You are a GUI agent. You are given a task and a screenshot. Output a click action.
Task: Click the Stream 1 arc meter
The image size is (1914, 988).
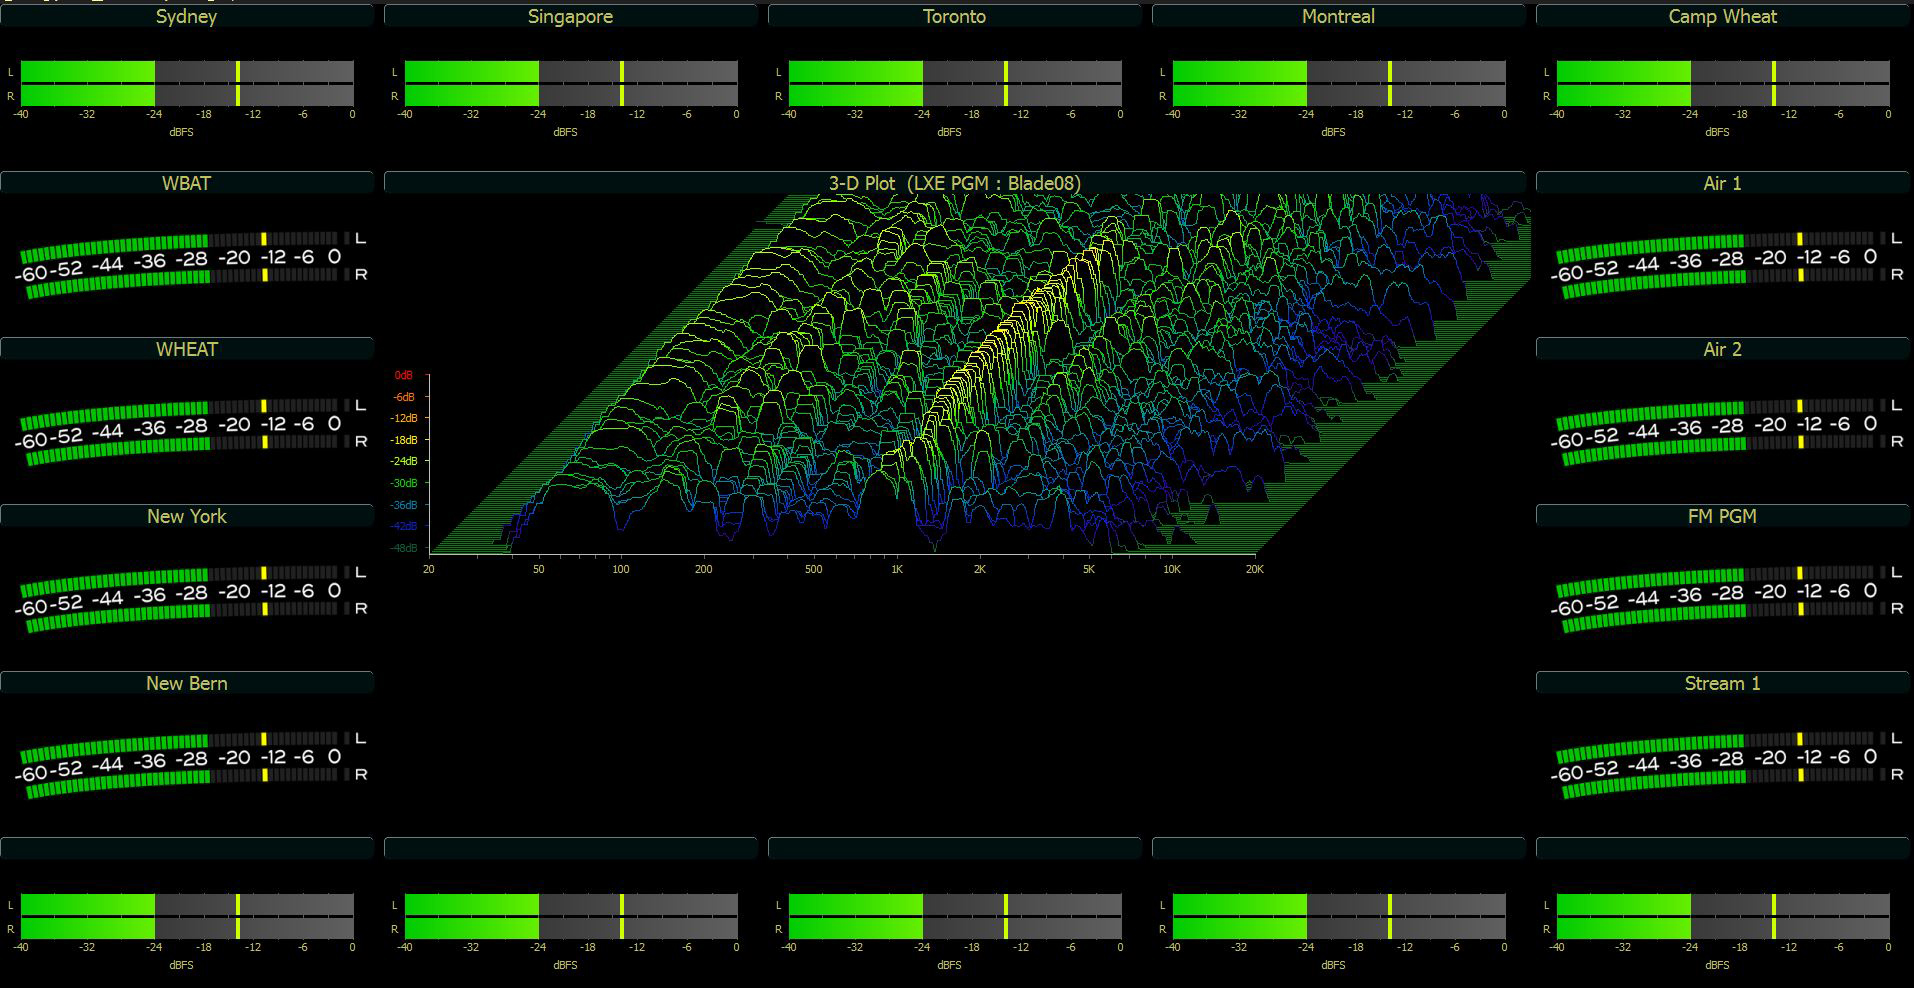[1722, 759]
